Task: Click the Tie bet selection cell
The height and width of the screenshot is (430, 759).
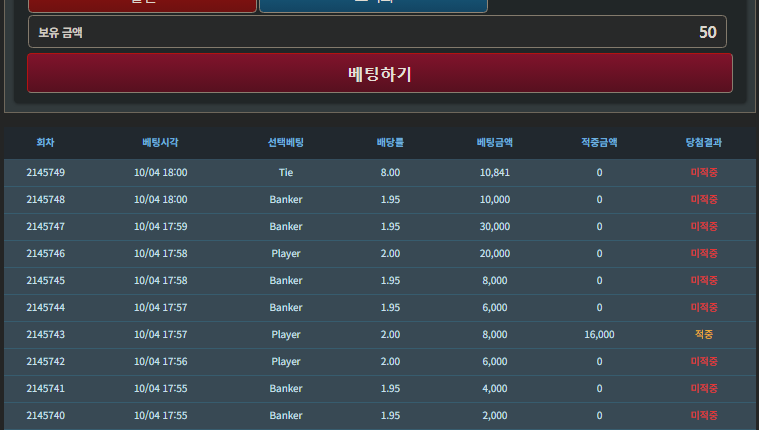Action: click(x=286, y=172)
